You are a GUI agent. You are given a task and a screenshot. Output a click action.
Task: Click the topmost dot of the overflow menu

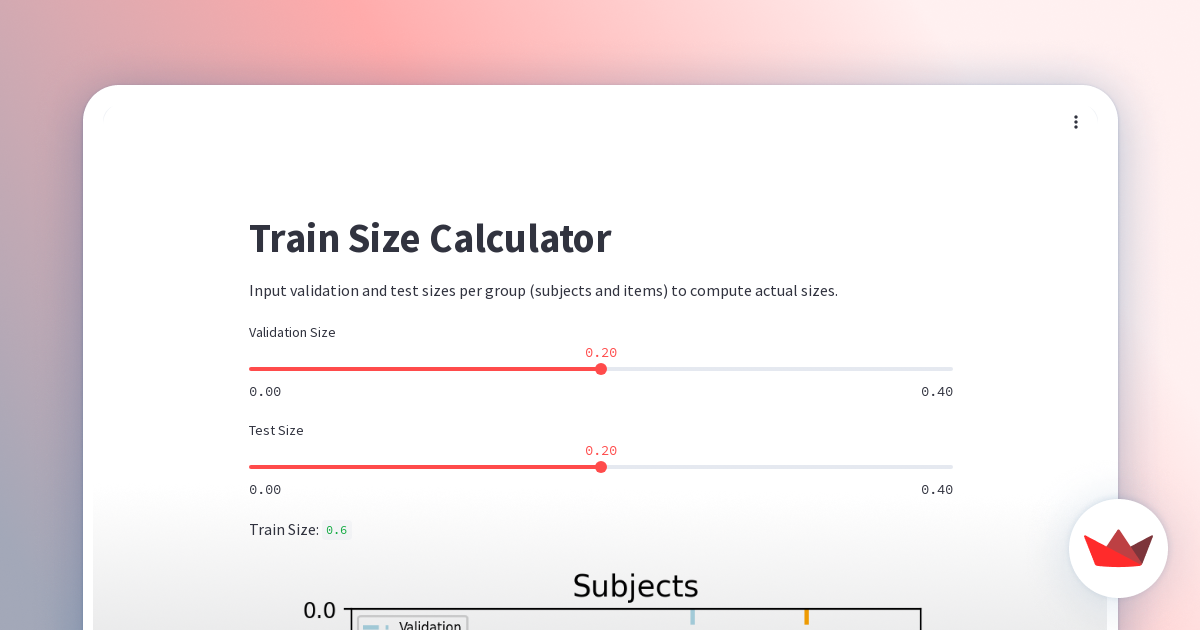pyautogui.click(x=1076, y=115)
